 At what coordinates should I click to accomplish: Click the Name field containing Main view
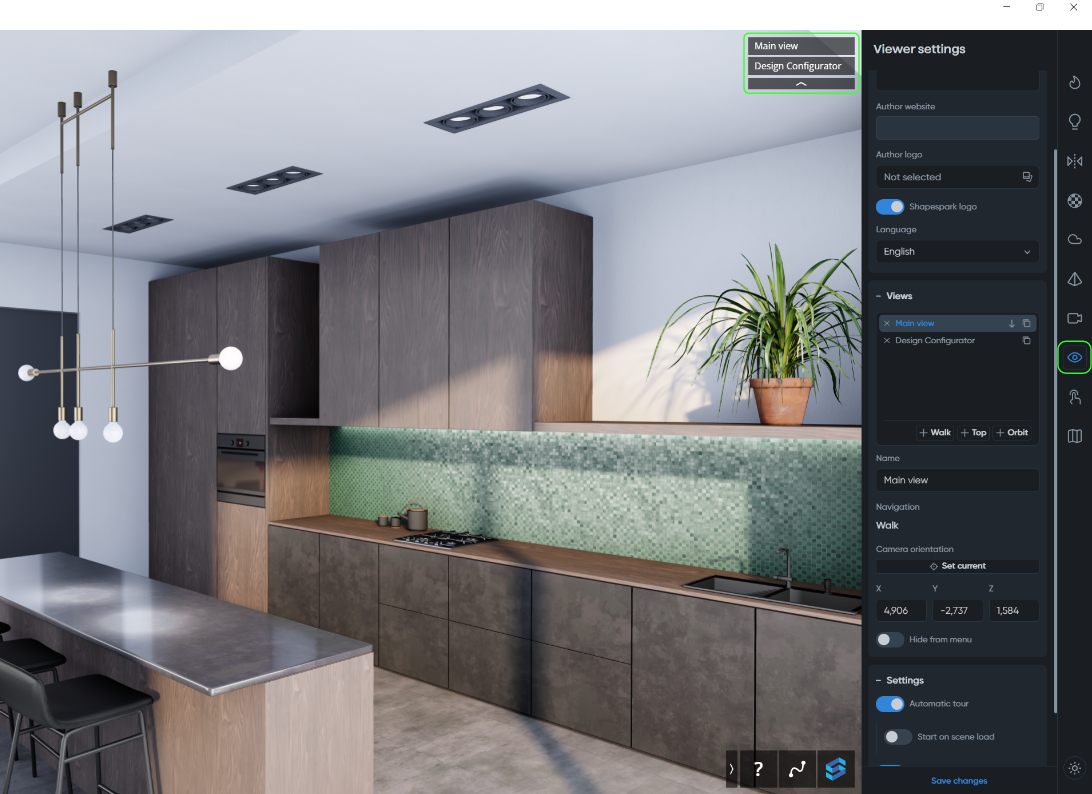[957, 480]
